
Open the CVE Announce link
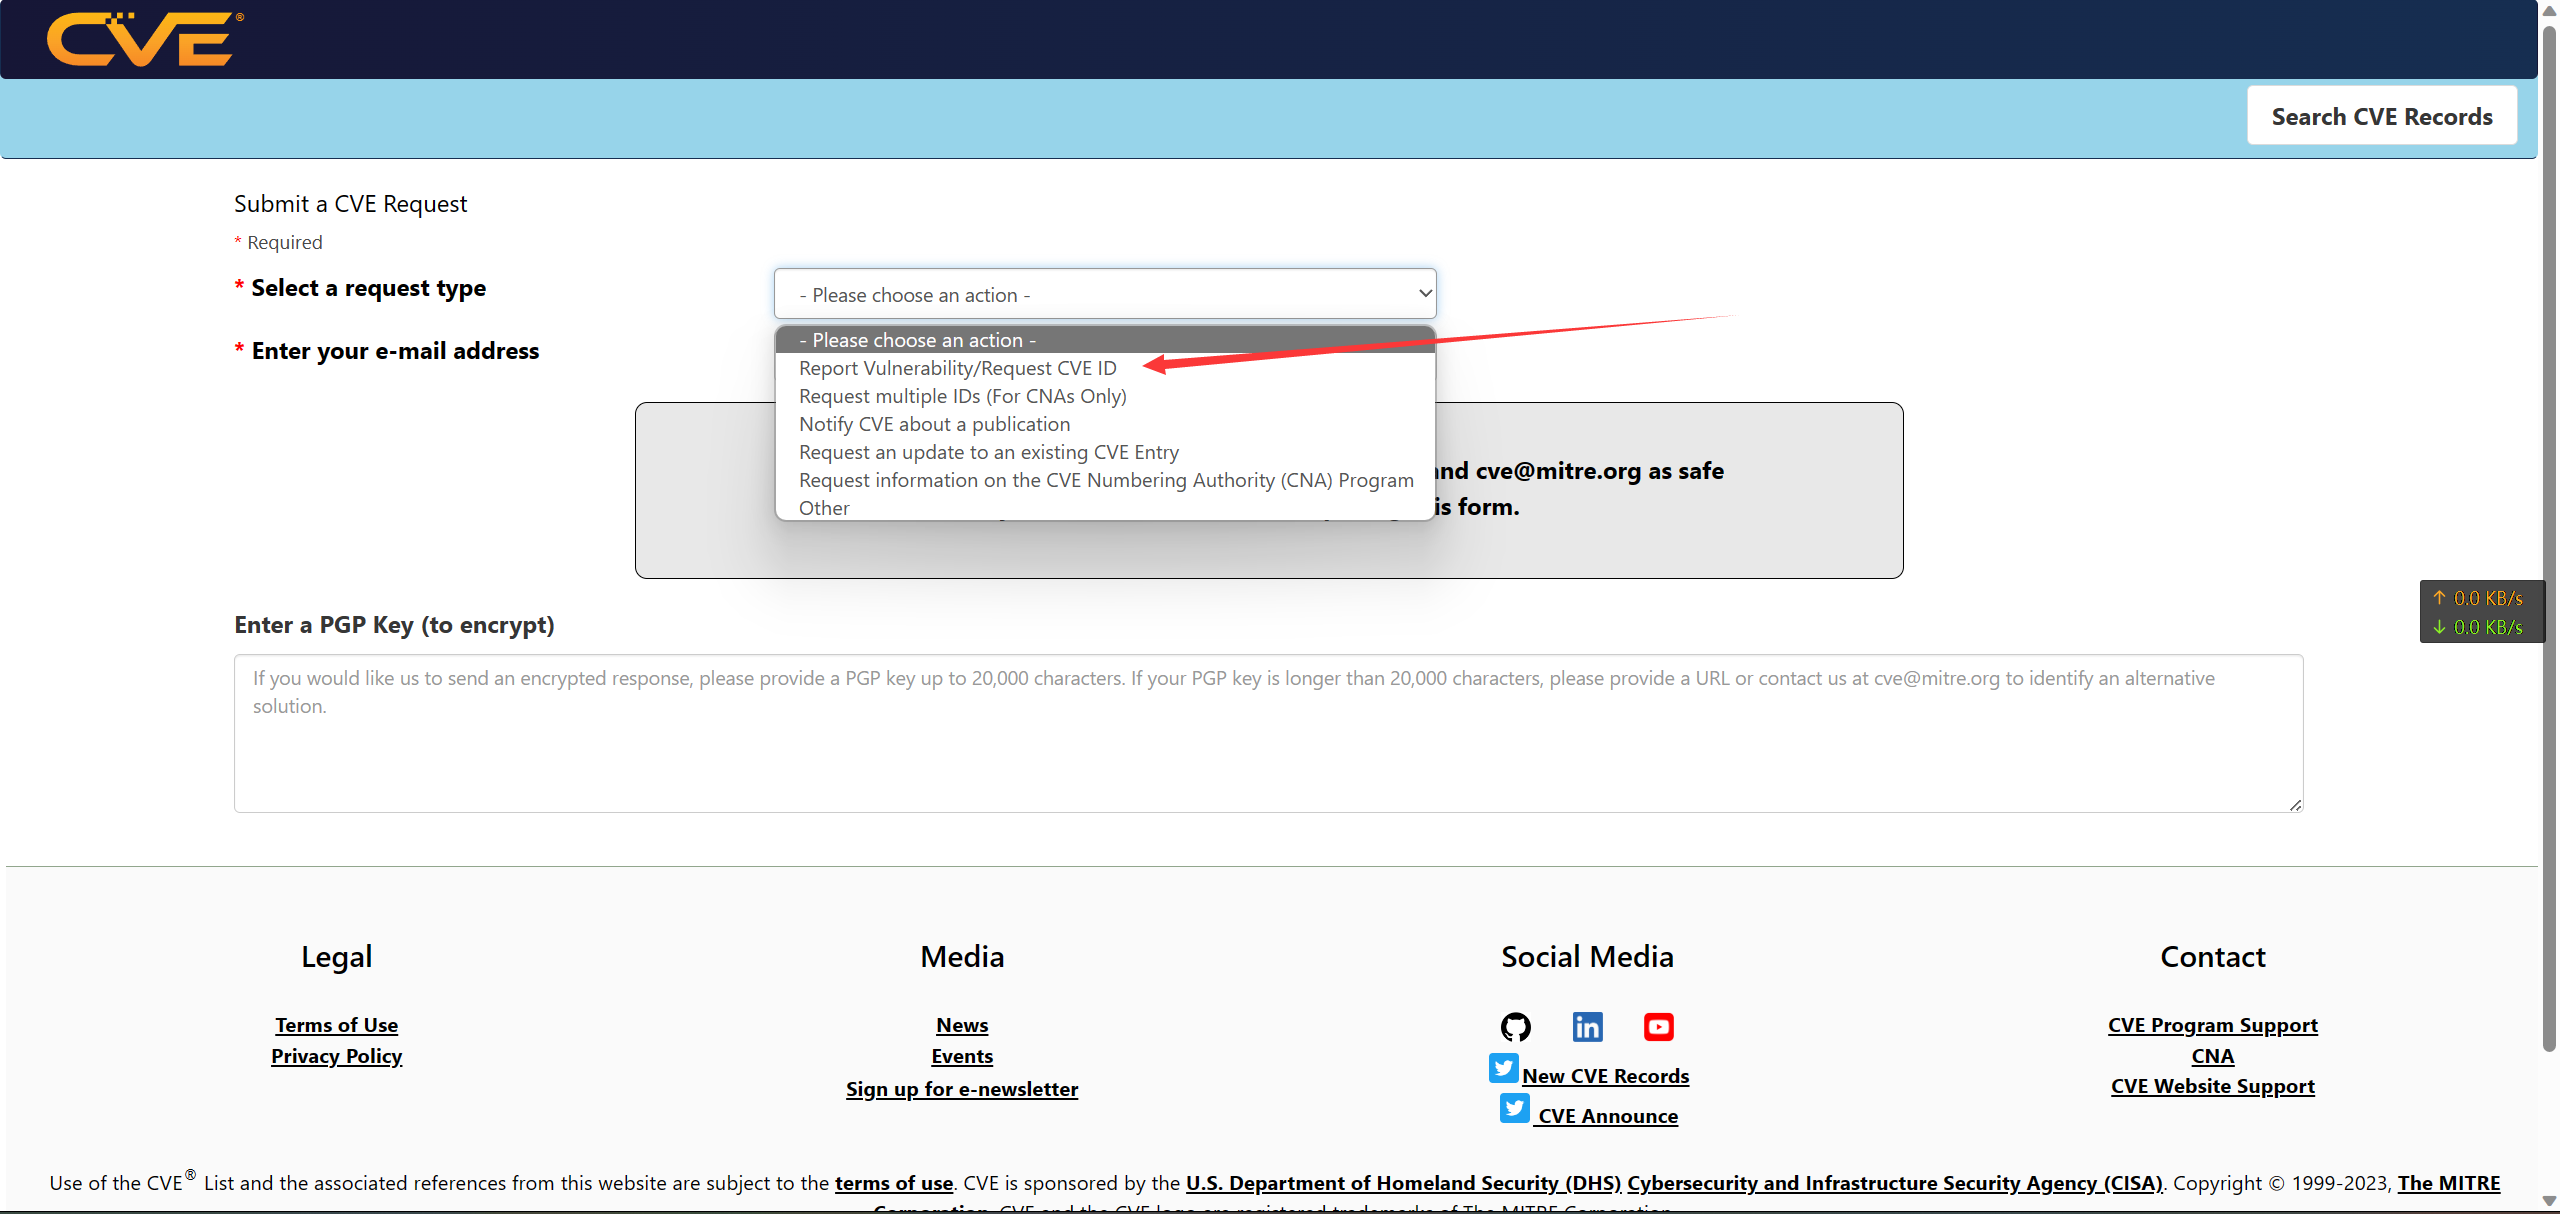[x=1608, y=1116]
